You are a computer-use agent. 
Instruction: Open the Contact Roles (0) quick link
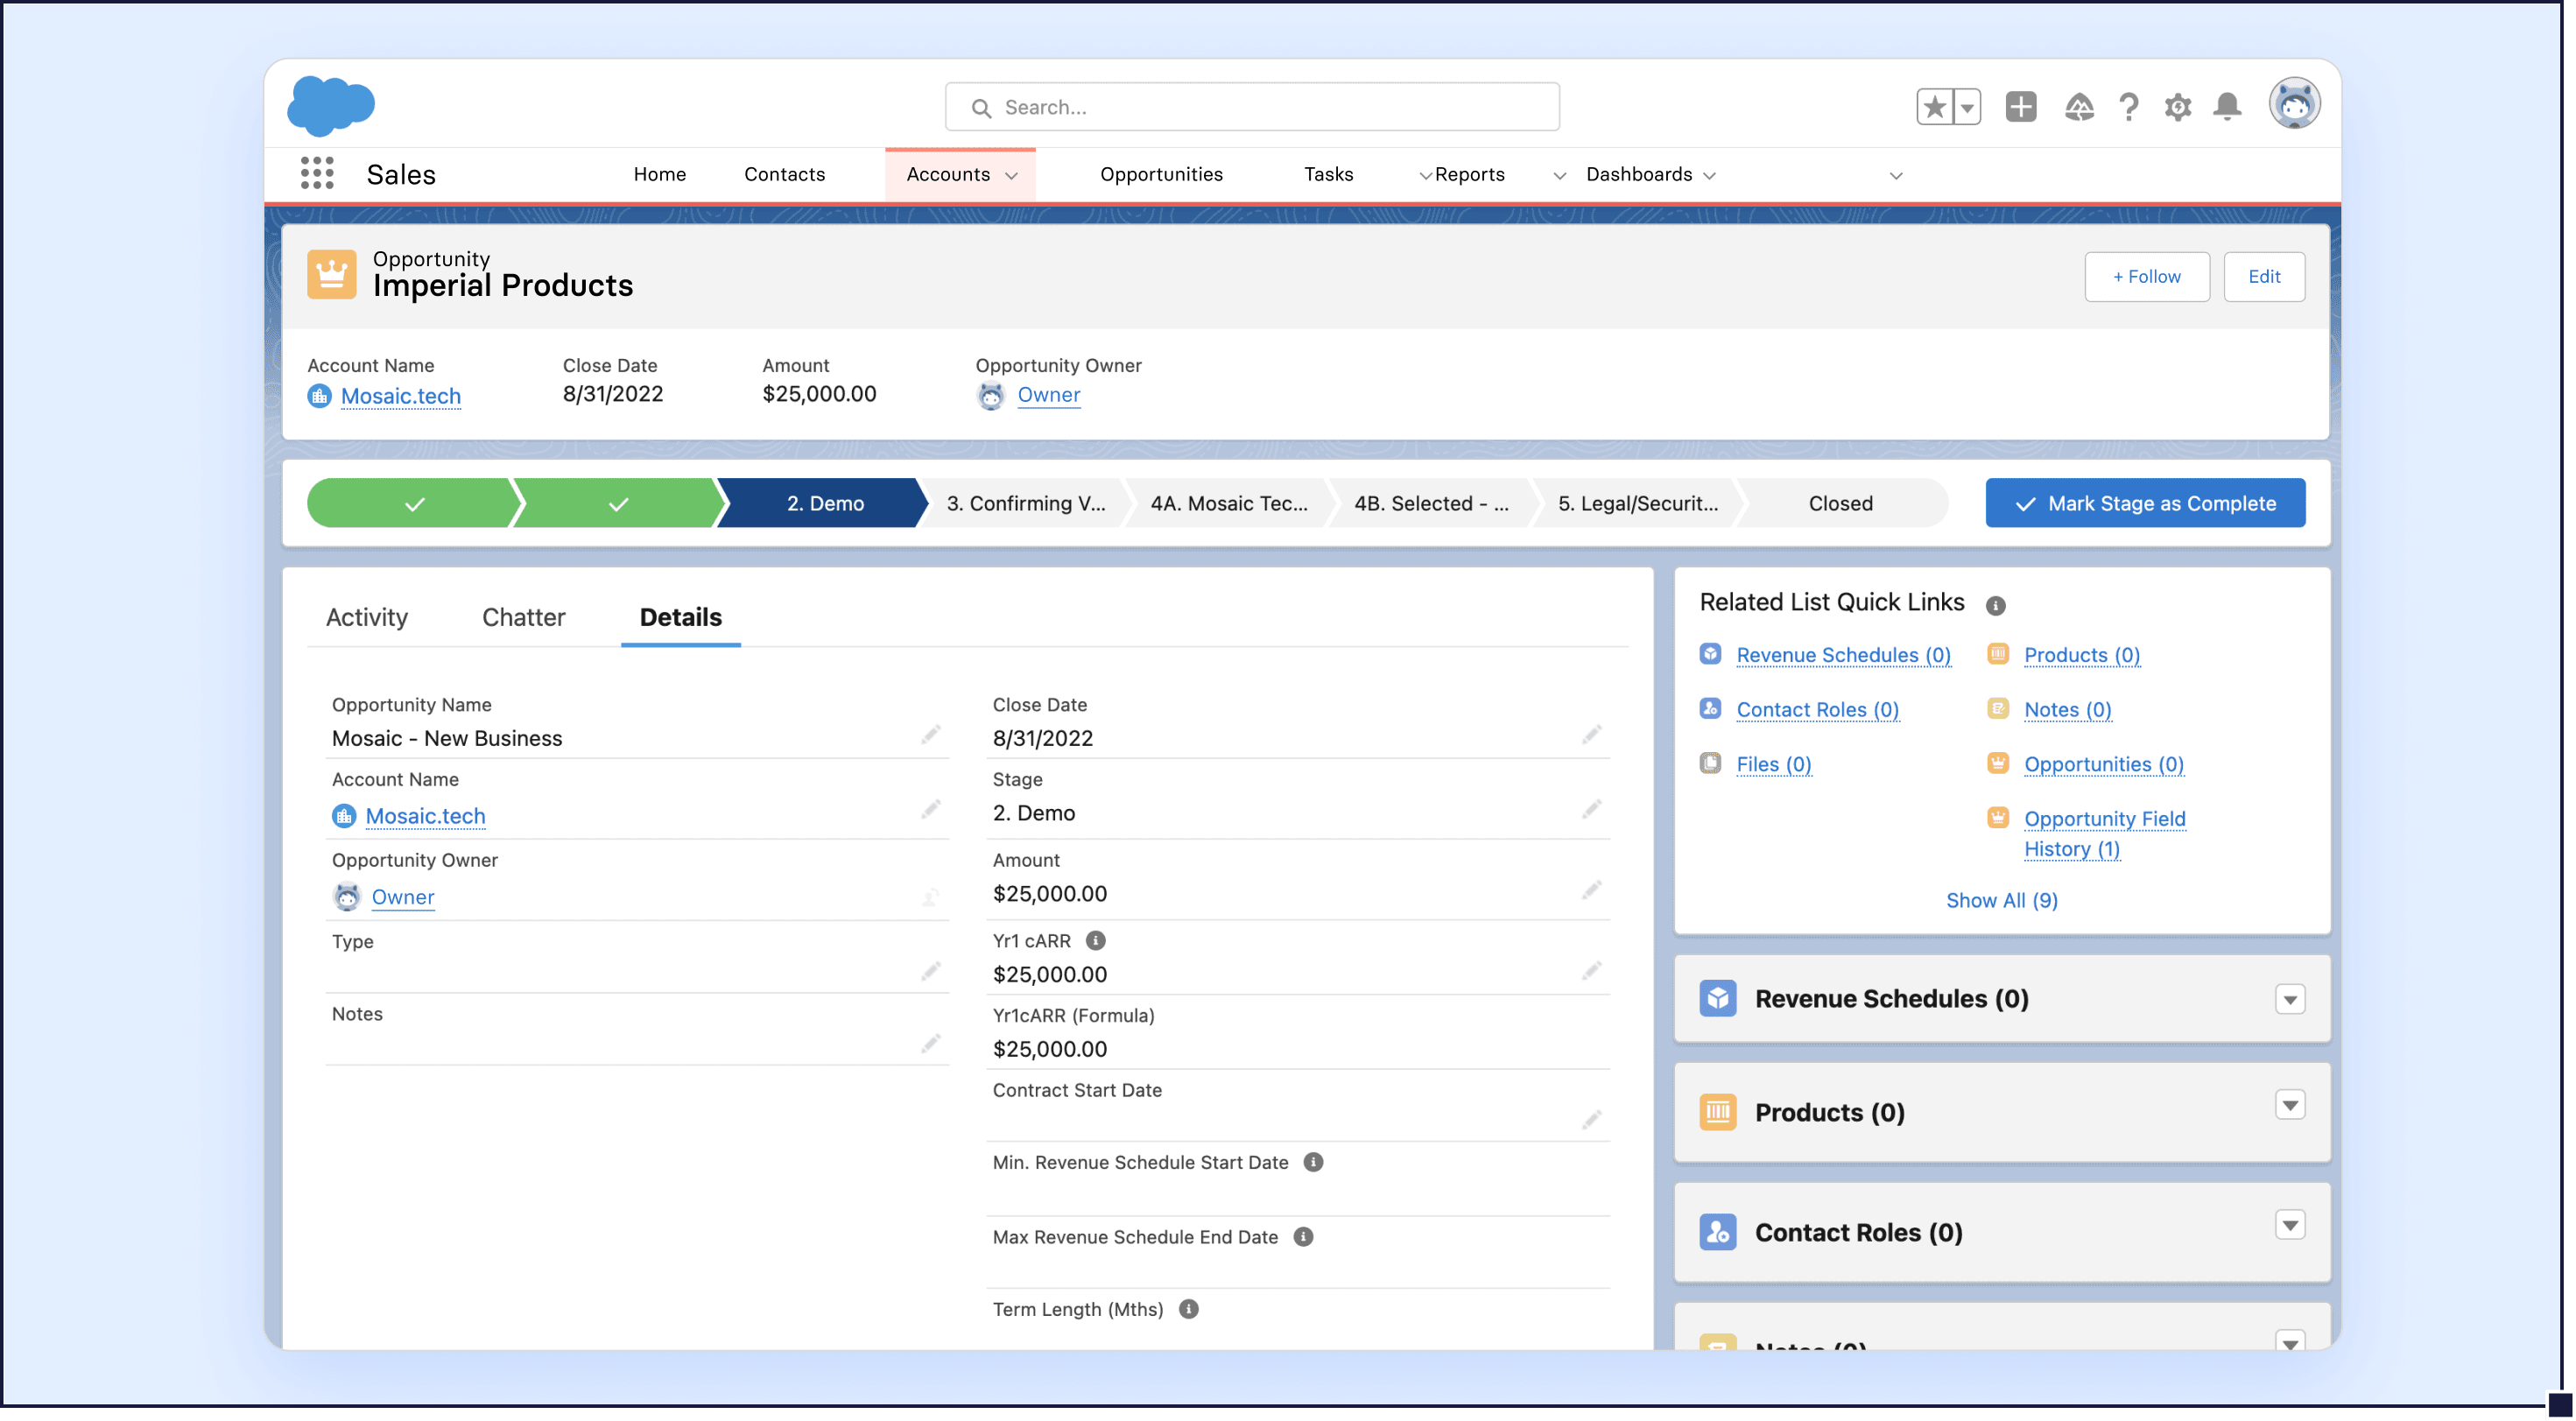coord(1817,709)
